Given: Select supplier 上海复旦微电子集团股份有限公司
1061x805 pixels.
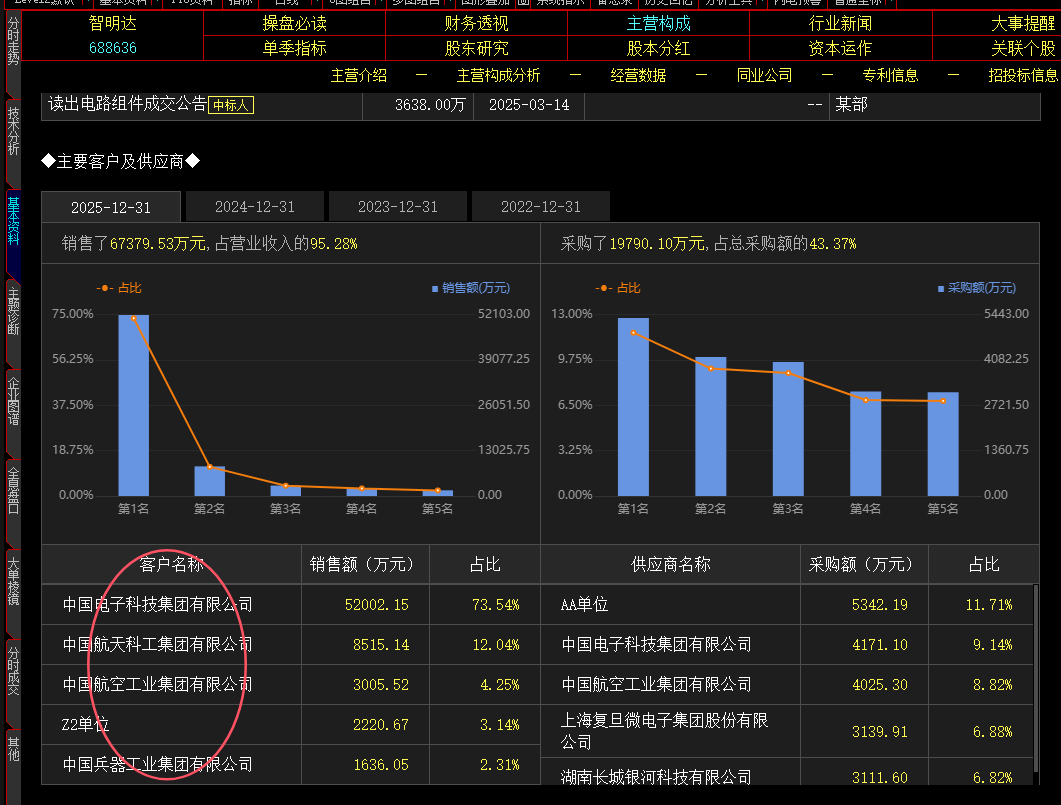Looking at the screenshot, I should tap(664, 731).
